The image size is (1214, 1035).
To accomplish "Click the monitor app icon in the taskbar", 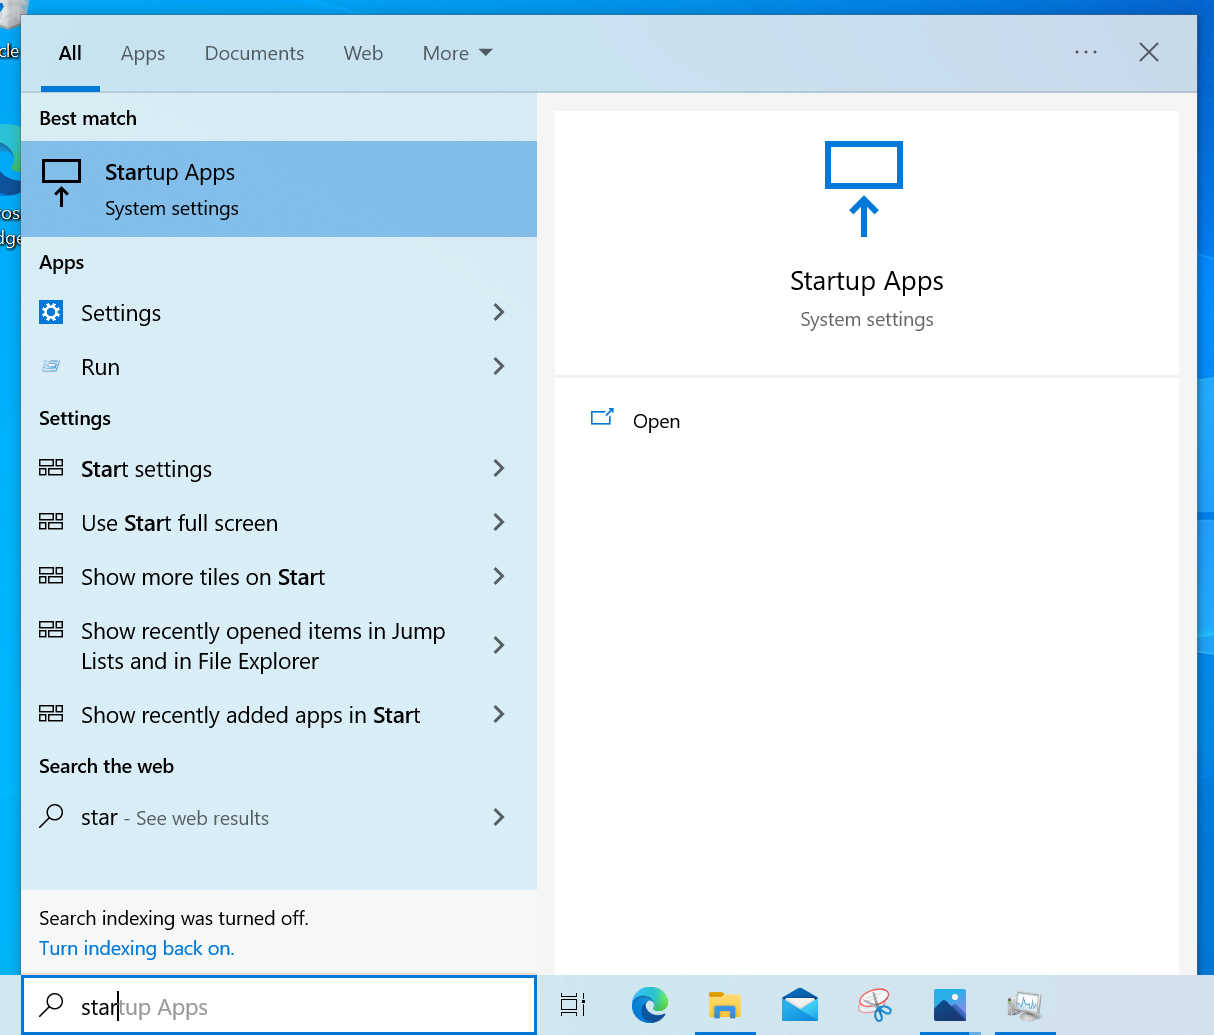I will click(1025, 1004).
